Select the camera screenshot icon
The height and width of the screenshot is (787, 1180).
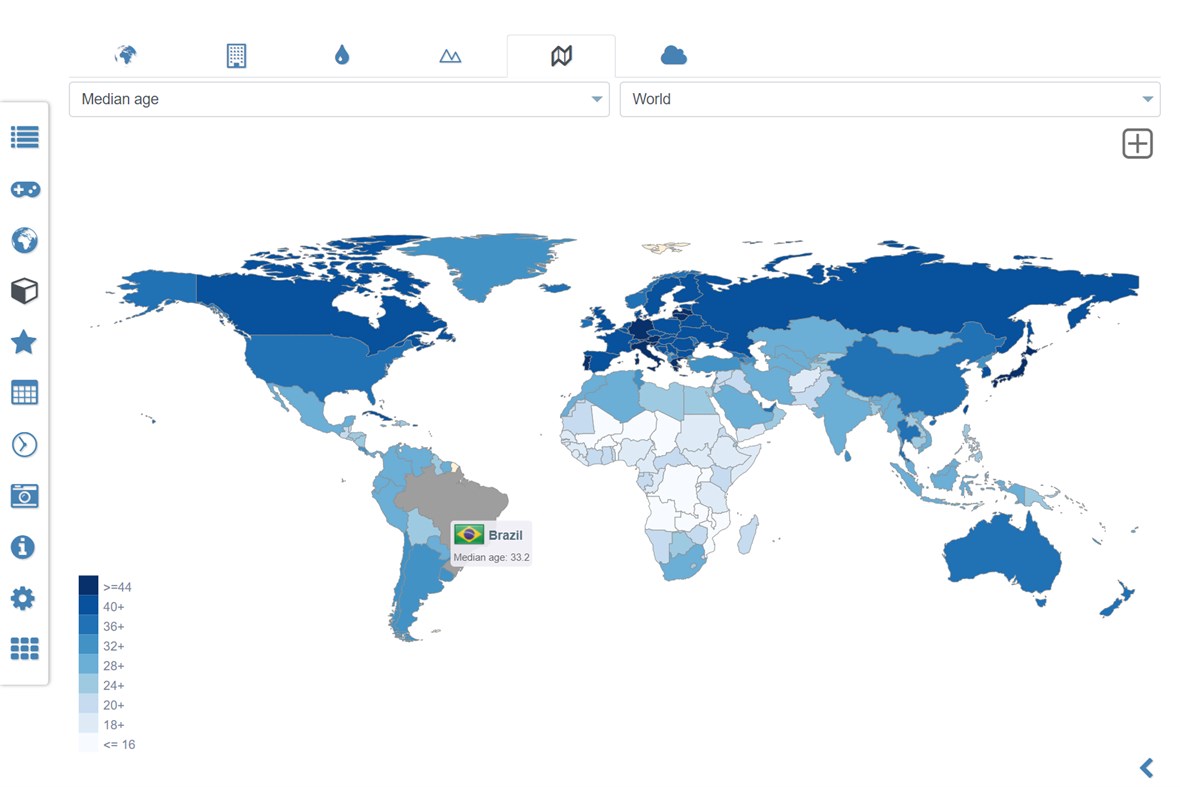24,494
